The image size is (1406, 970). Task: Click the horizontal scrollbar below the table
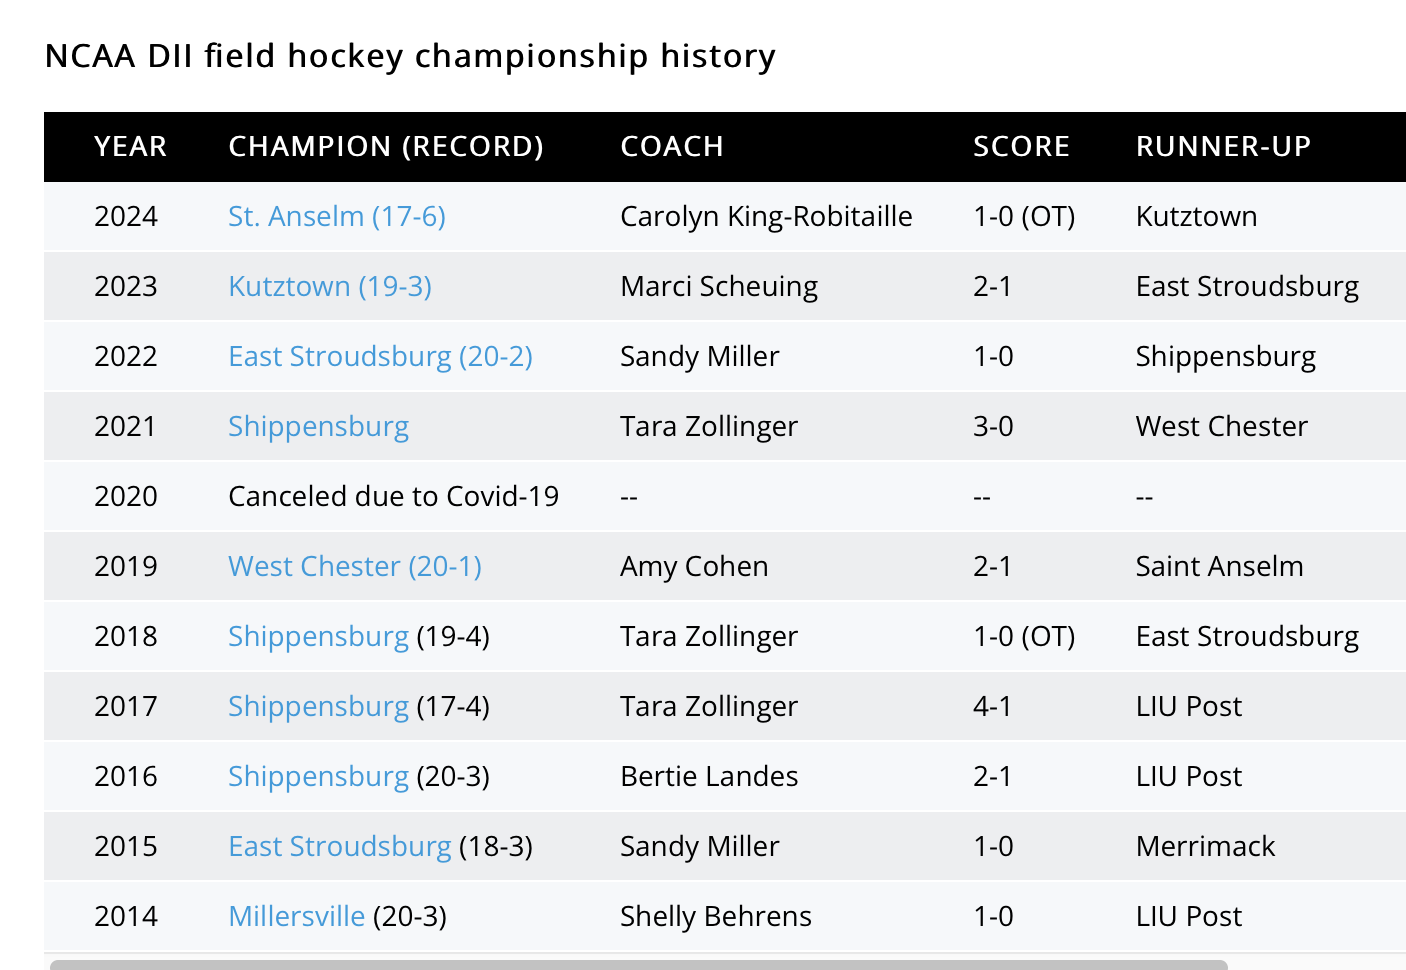pyautogui.click(x=638, y=964)
